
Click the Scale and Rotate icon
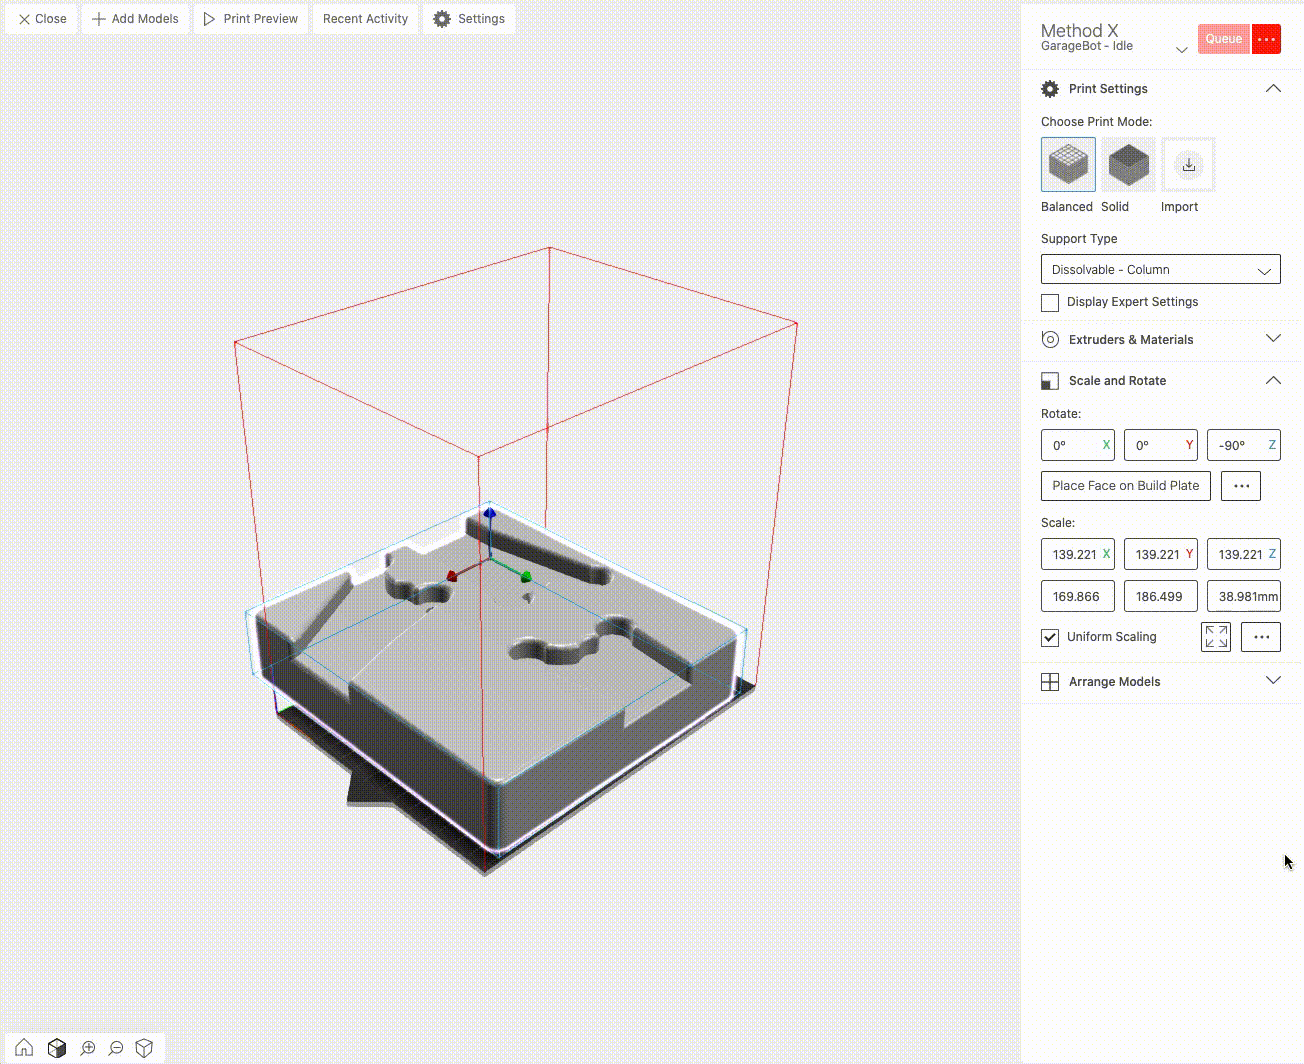(1050, 381)
